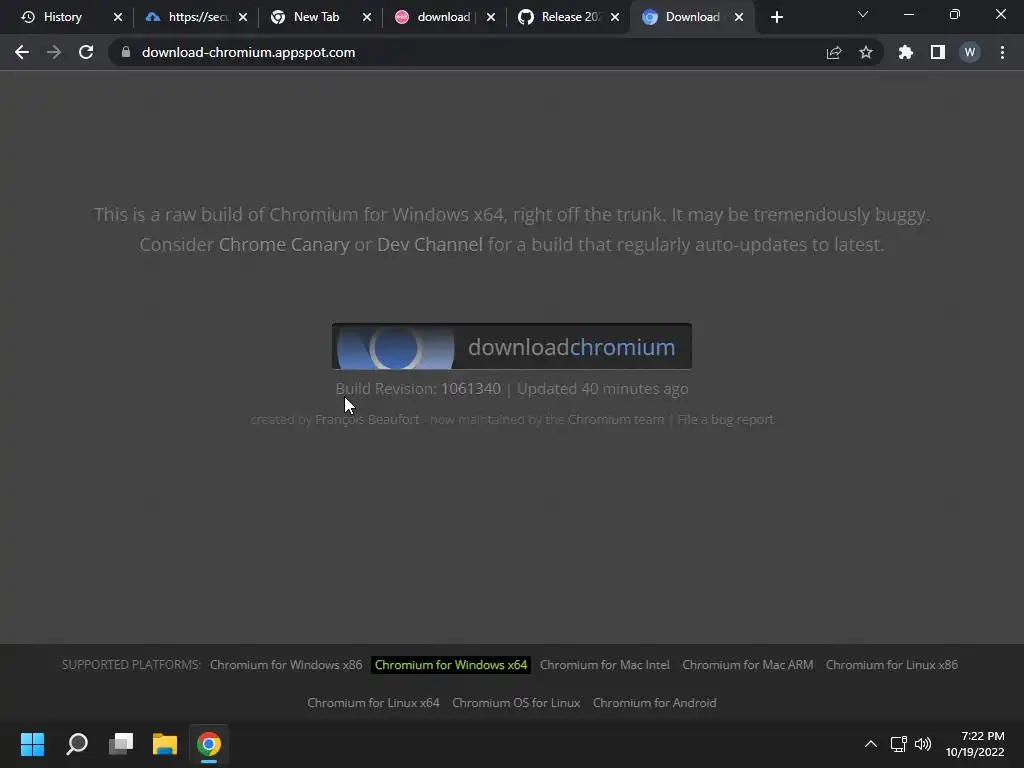Image resolution: width=1024 pixels, height=768 pixels.
Task: Select Chromium for Mac ARM
Action: (748, 665)
